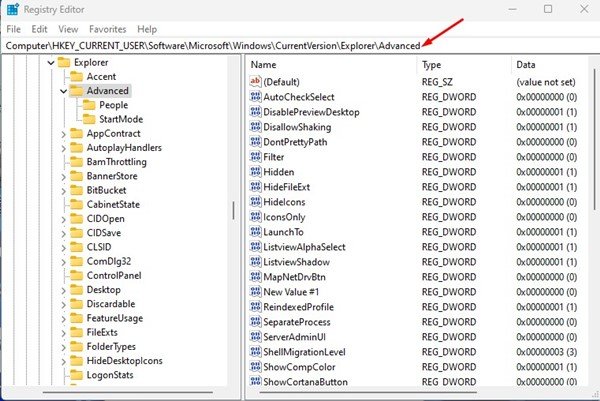Select the ControlPanel key
600x401 pixels.
114,275
